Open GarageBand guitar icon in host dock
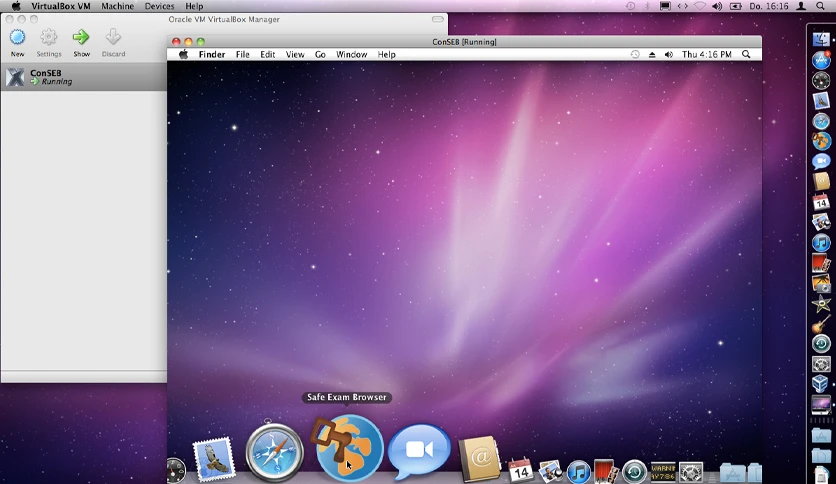 pyautogui.click(x=821, y=324)
